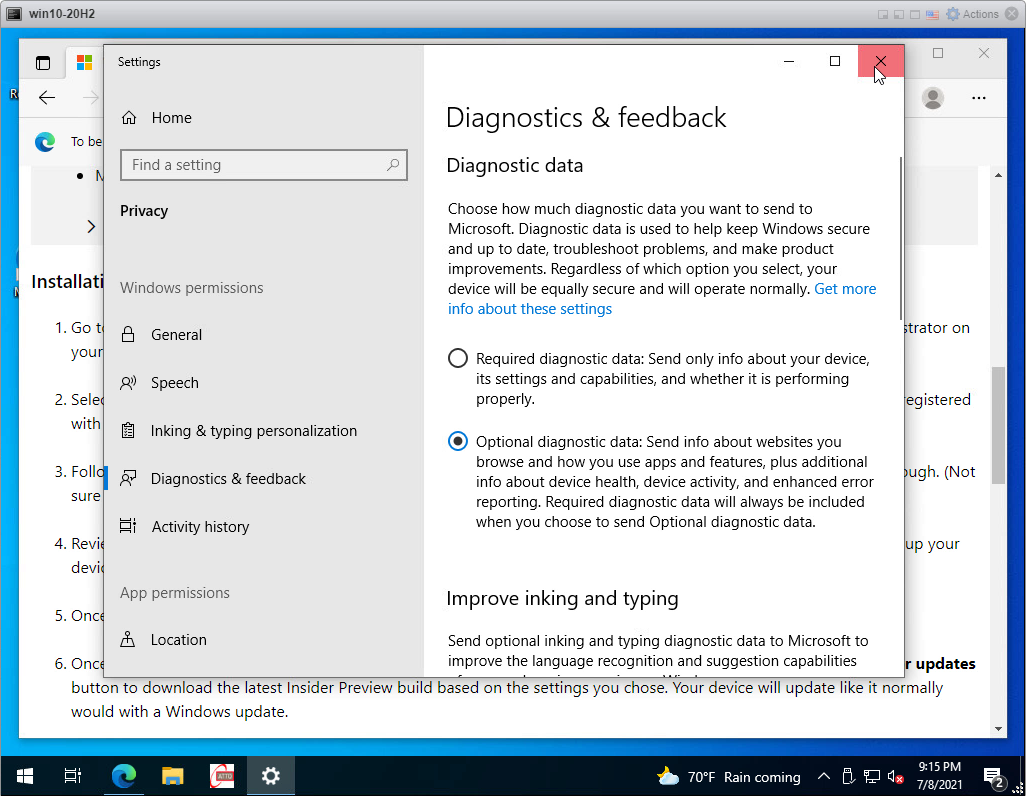Open Edge vertical tabs panel icon
Screen dimensions: 1026x796
pos(43,63)
